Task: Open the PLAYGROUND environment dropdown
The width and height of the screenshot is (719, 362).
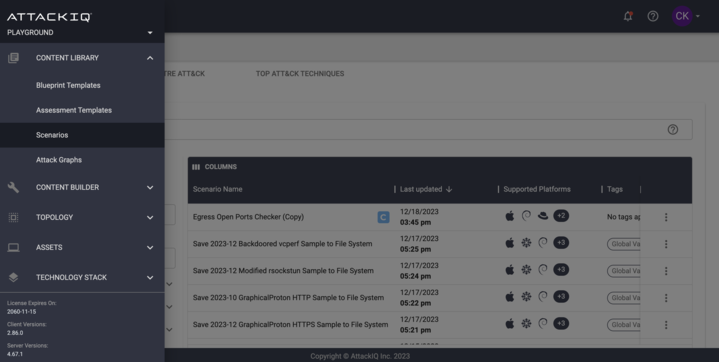Action: pos(80,33)
